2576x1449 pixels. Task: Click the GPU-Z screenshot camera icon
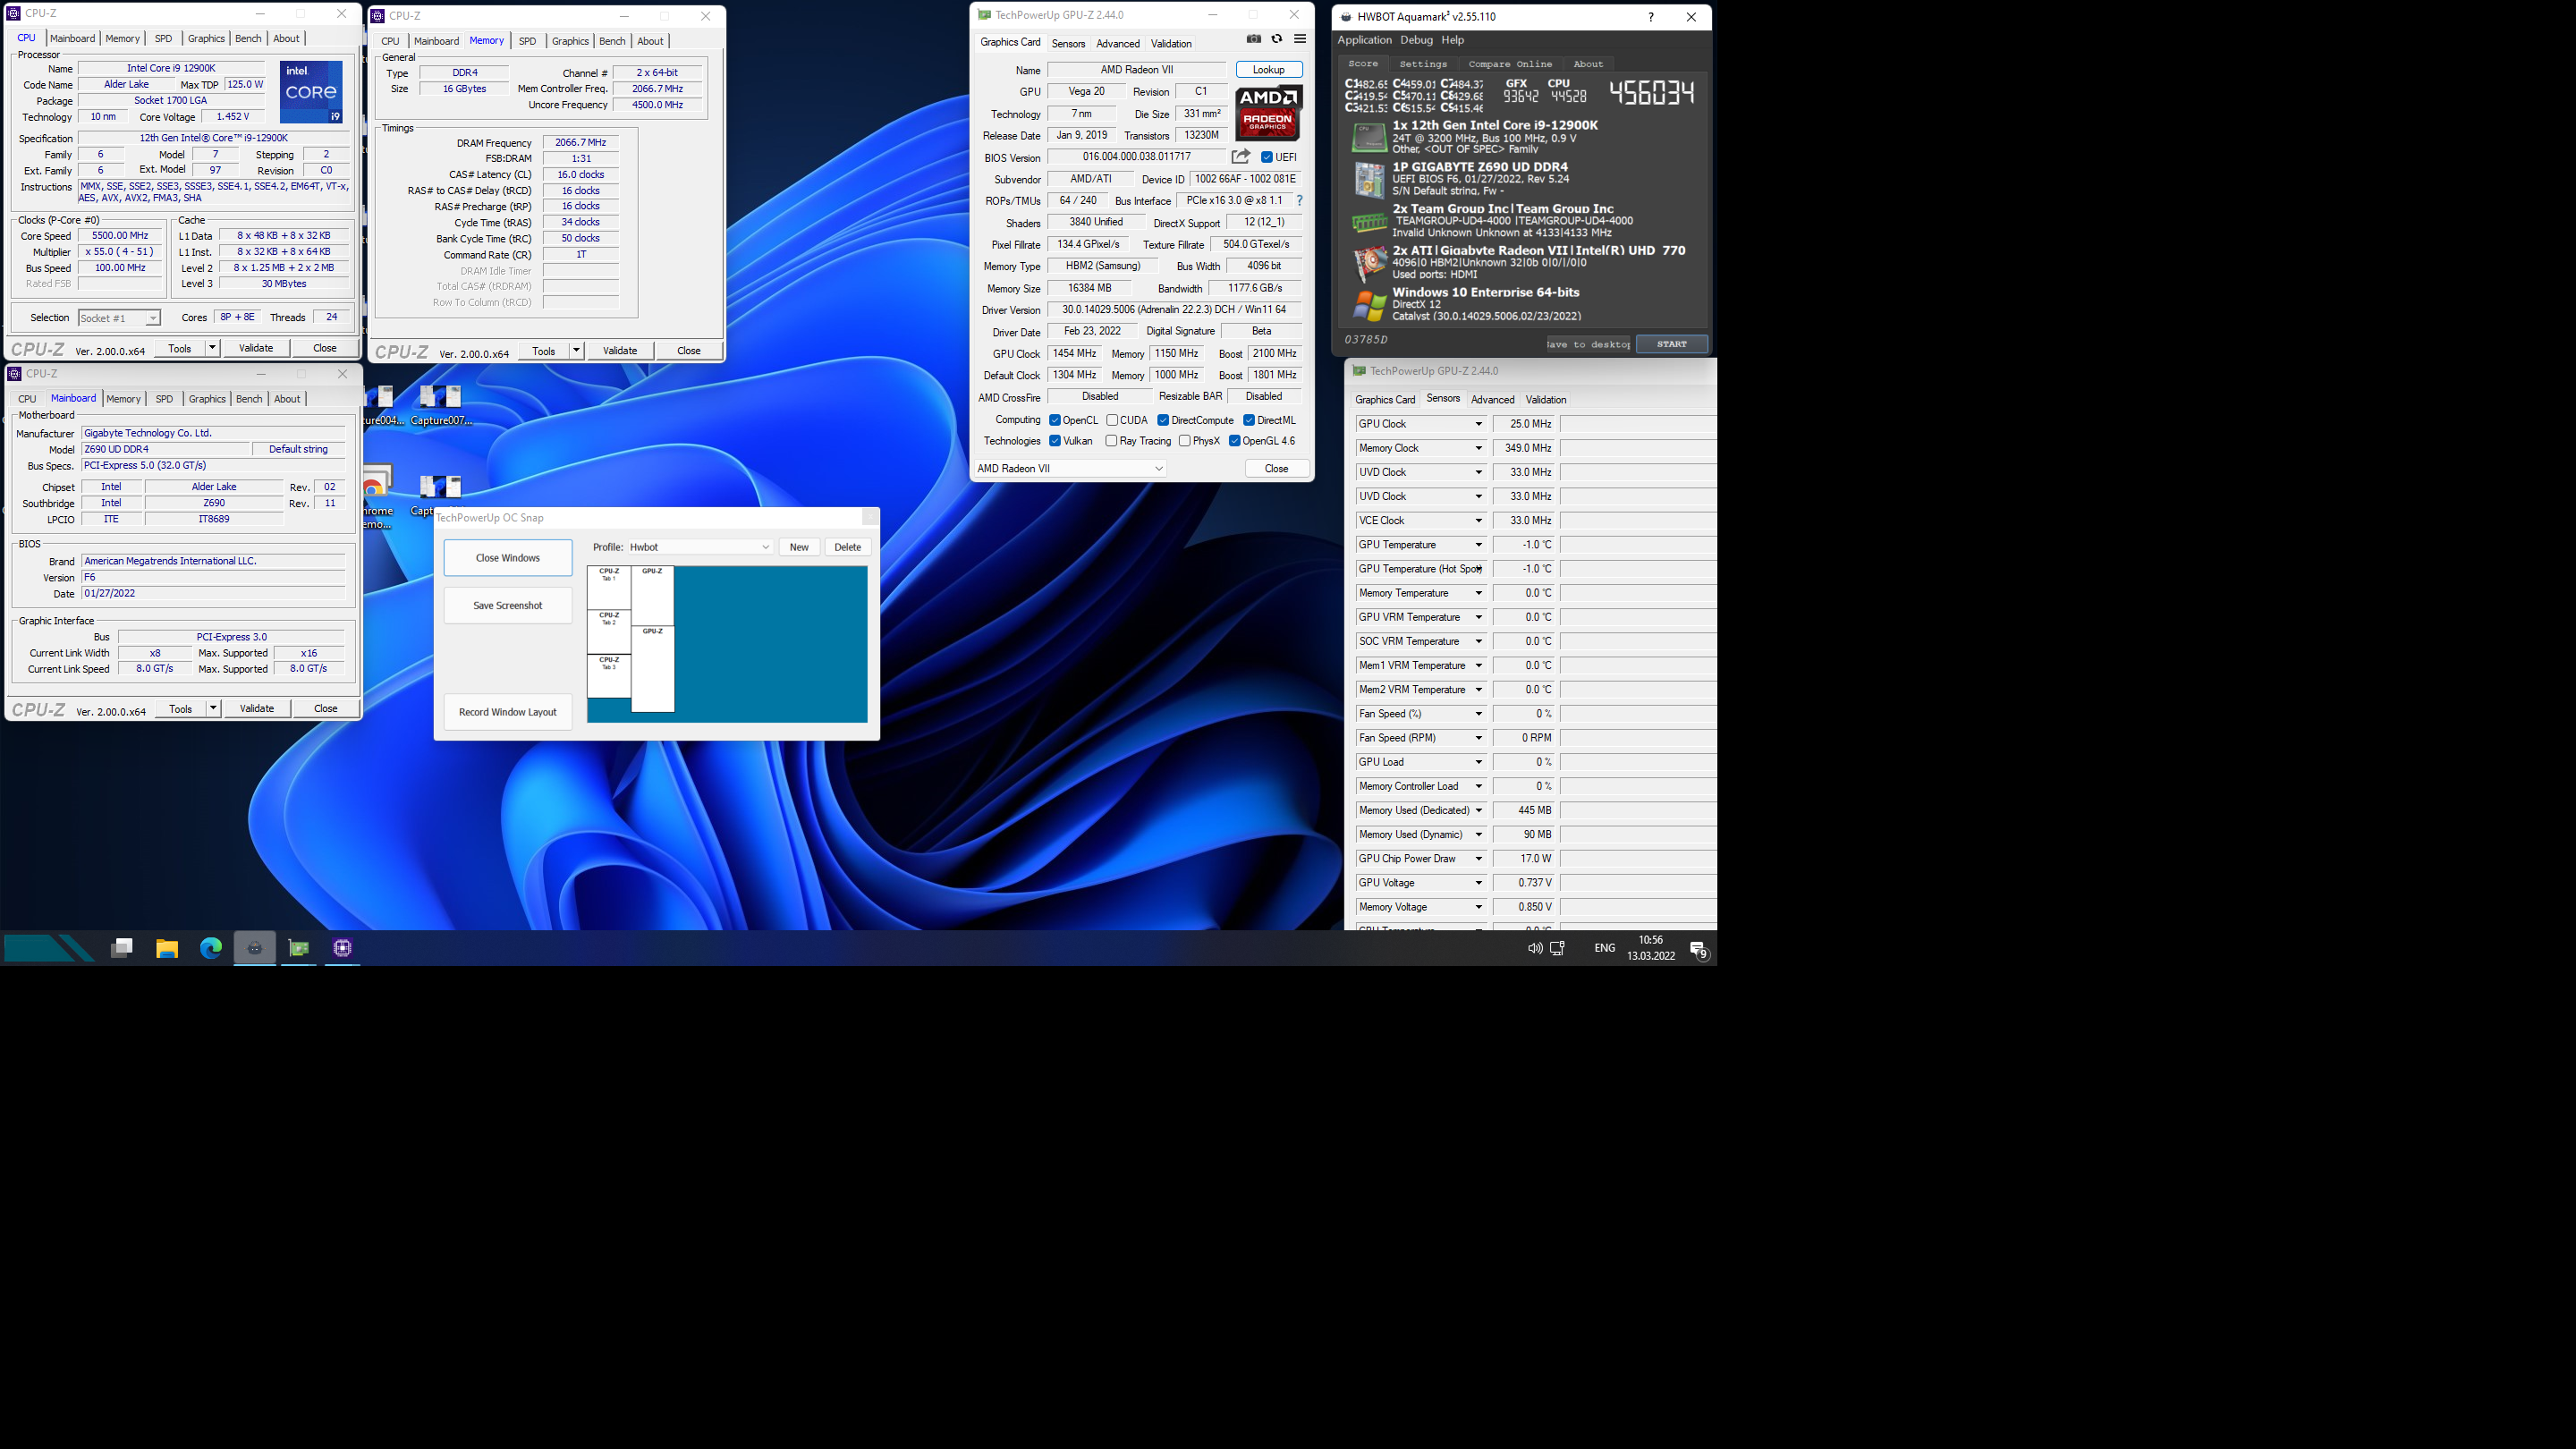(x=1253, y=39)
